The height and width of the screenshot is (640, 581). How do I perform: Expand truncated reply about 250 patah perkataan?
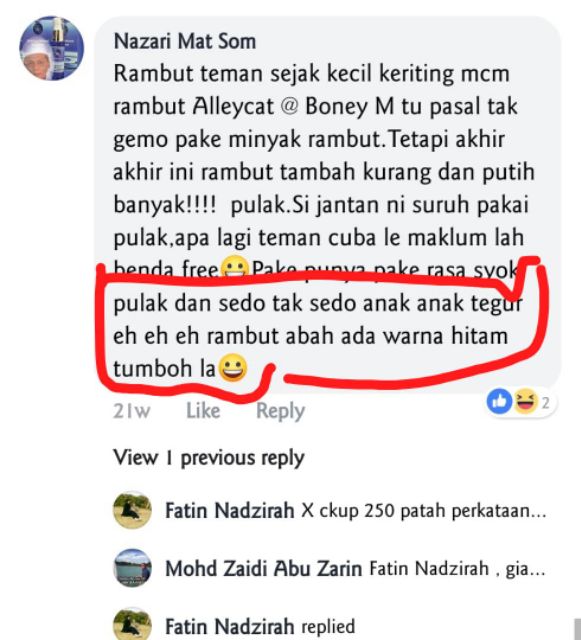424,511
